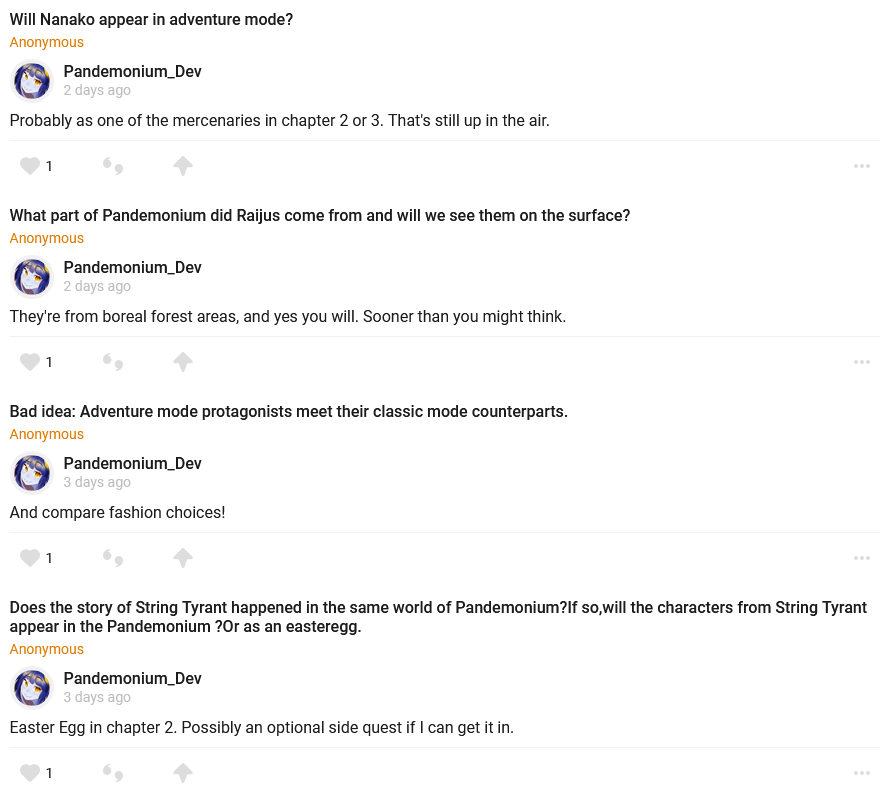Share the fashion choices answer
The height and width of the screenshot is (785, 890).
(x=183, y=558)
